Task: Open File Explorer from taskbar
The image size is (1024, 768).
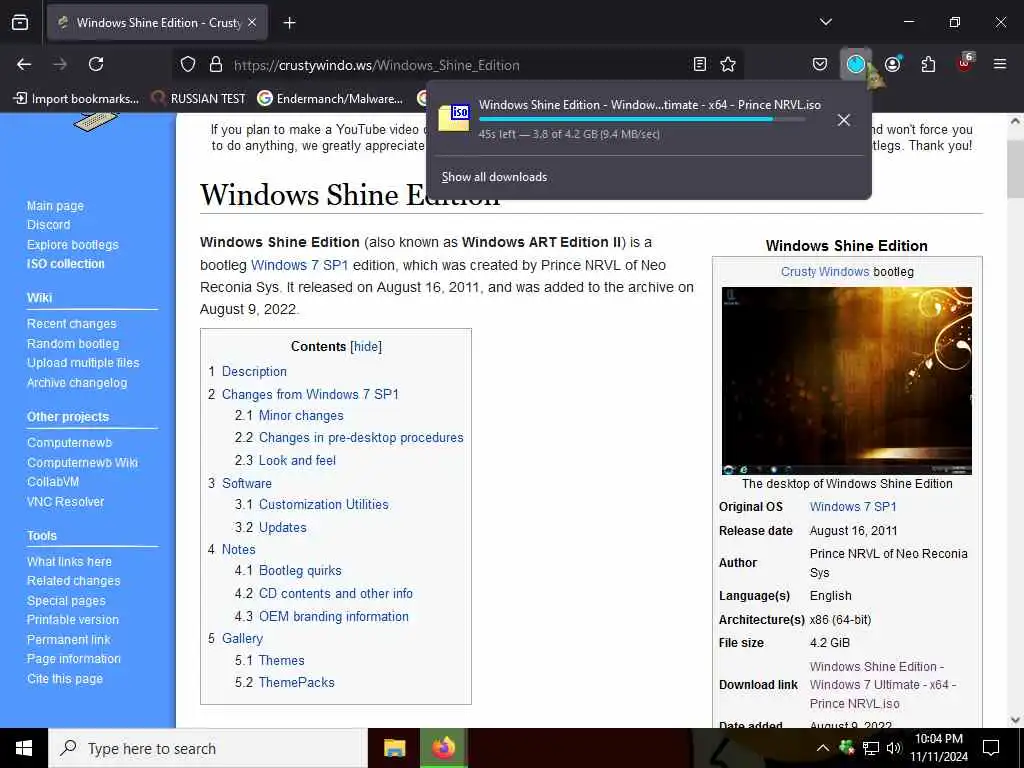Action: (394, 748)
